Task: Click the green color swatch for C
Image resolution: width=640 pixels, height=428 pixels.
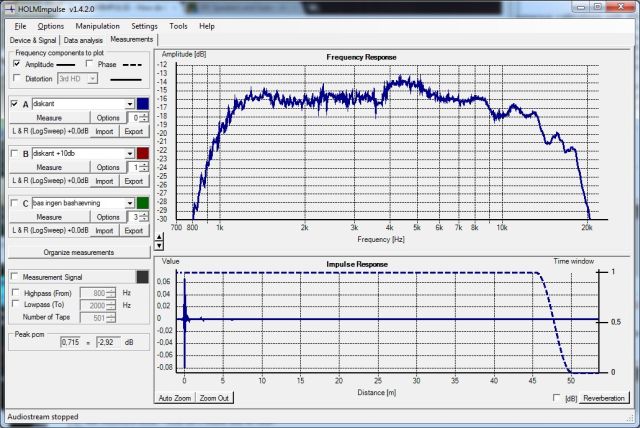Action: coord(142,203)
